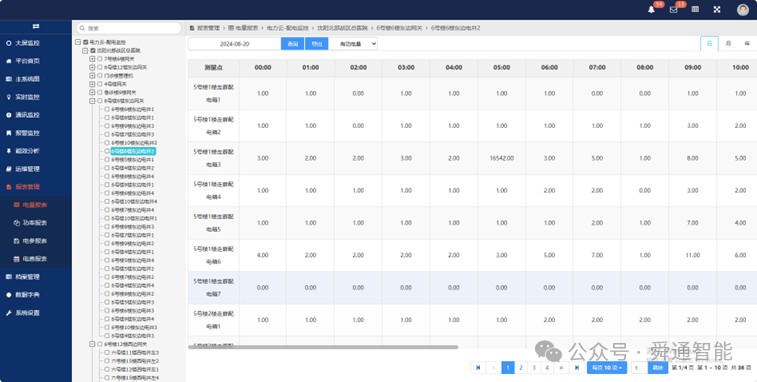Go to next page arrow
Image resolution: width=757 pixels, height=382 pixels.
561,368
